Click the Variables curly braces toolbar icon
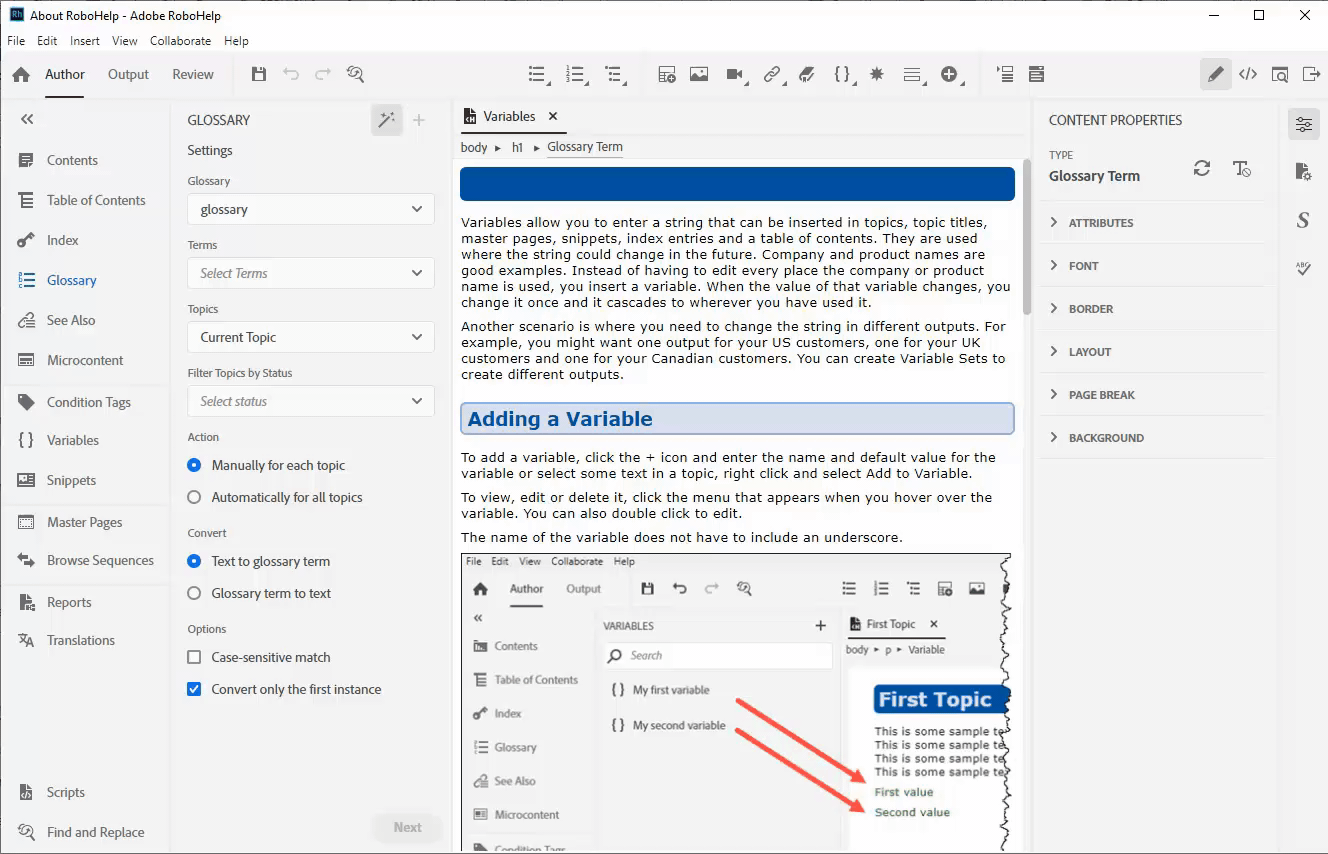This screenshot has height=854, width=1328. (843, 74)
